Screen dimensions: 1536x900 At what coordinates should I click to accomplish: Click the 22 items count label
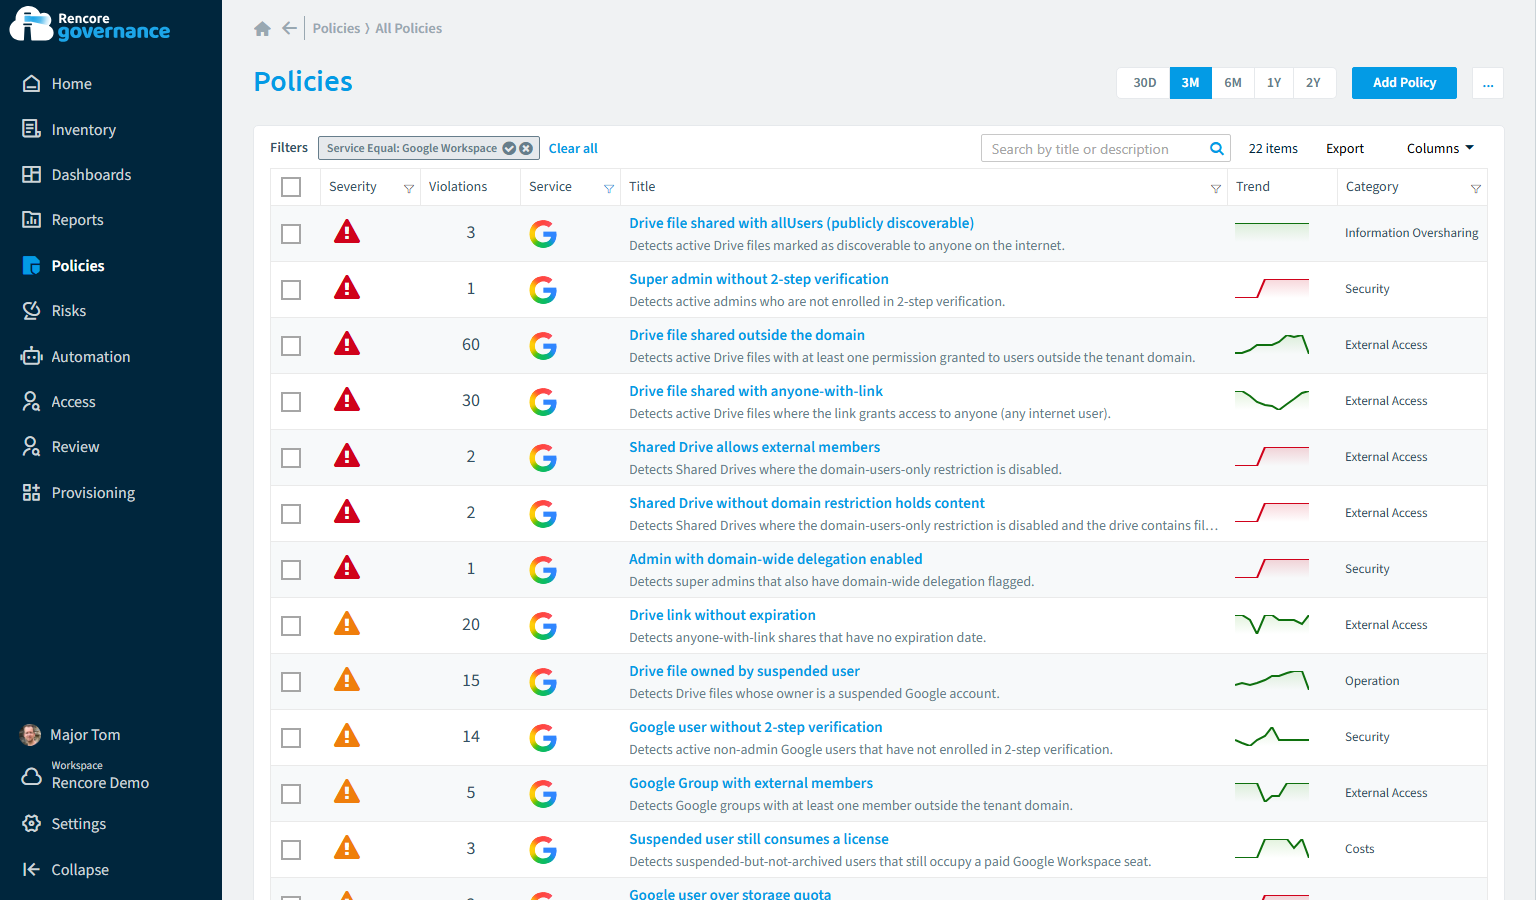[x=1273, y=149]
